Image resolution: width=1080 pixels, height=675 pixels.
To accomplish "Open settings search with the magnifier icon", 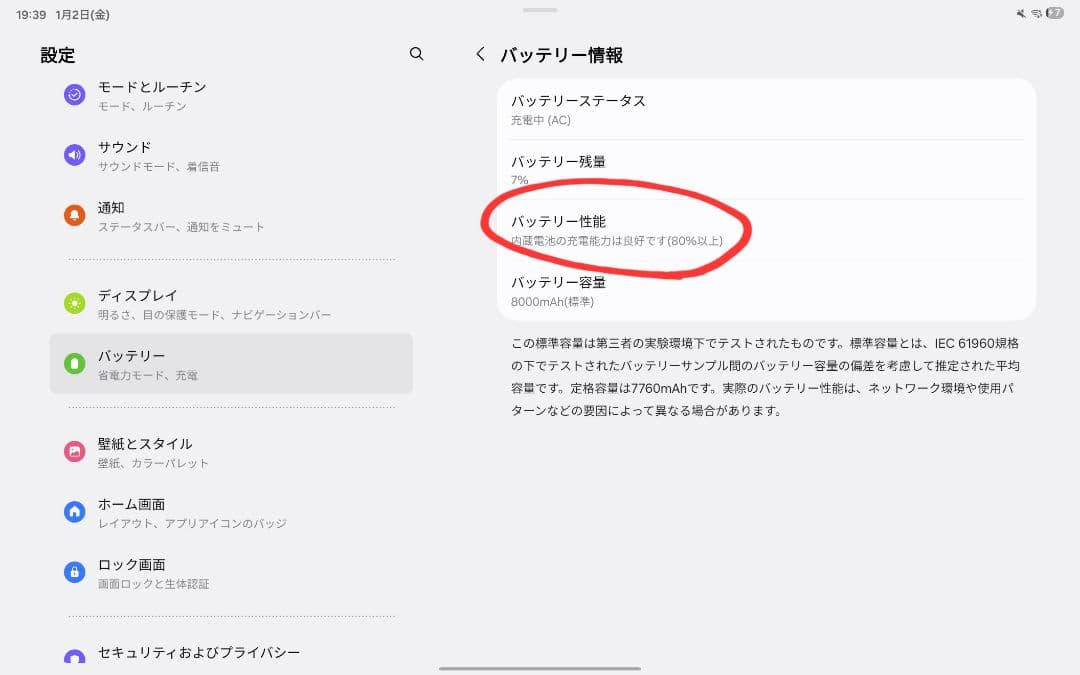I will 416,55.
